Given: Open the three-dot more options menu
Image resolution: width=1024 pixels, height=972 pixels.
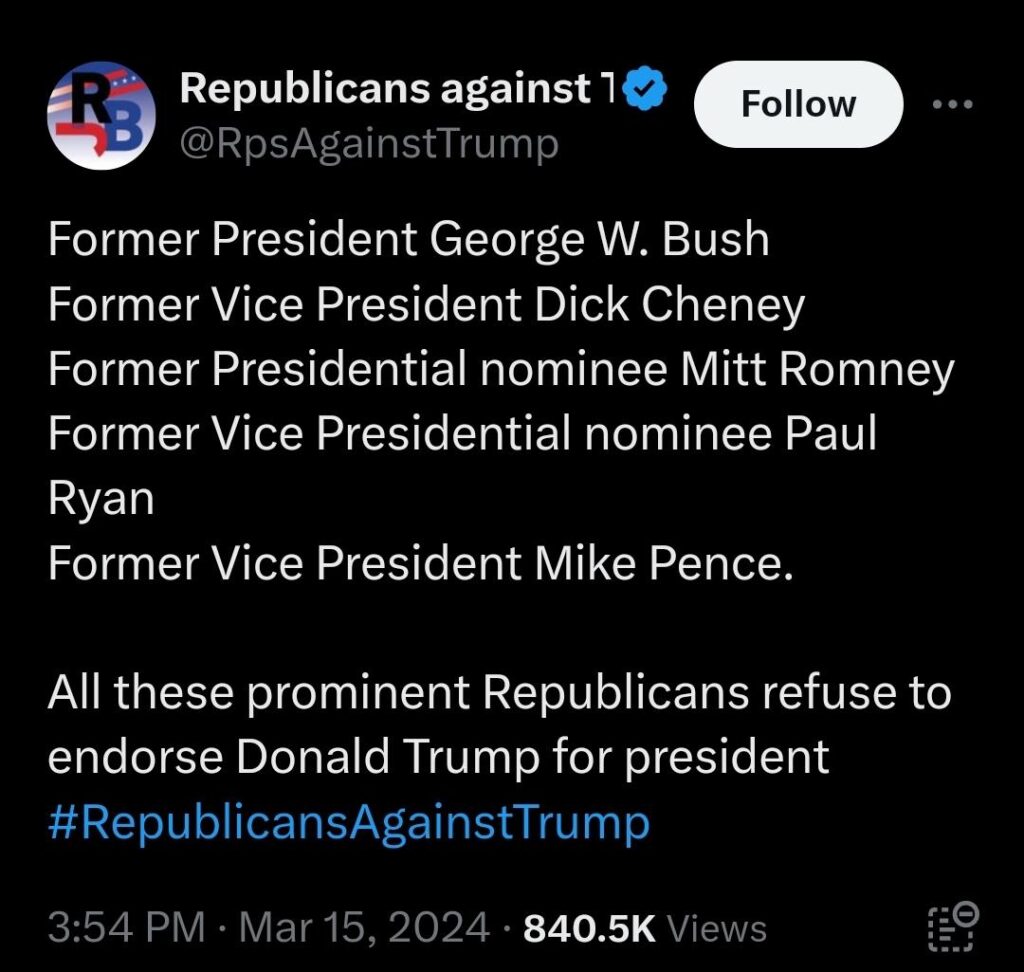Looking at the screenshot, I should [953, 104].
